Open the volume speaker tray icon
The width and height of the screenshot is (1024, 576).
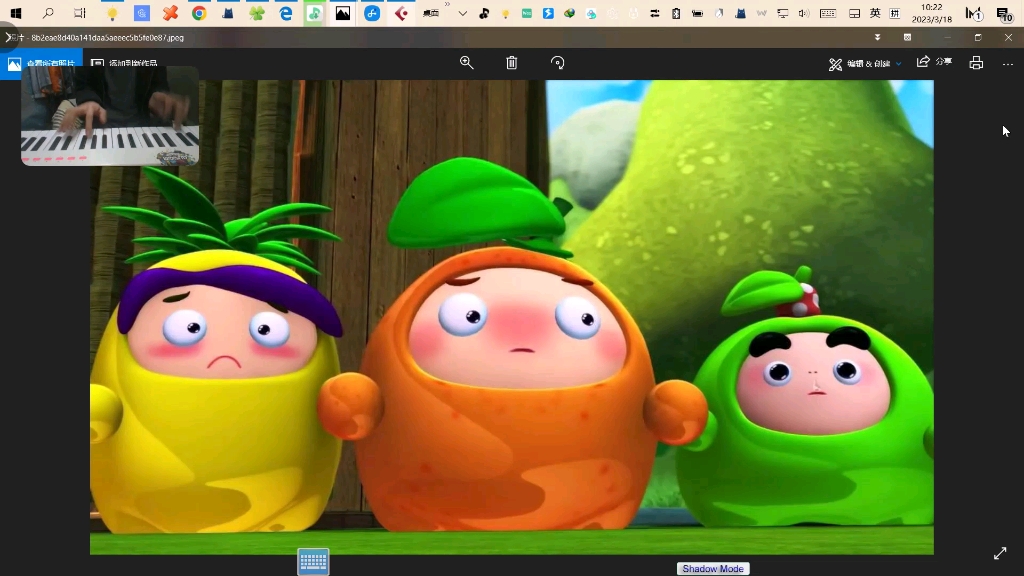804,13
